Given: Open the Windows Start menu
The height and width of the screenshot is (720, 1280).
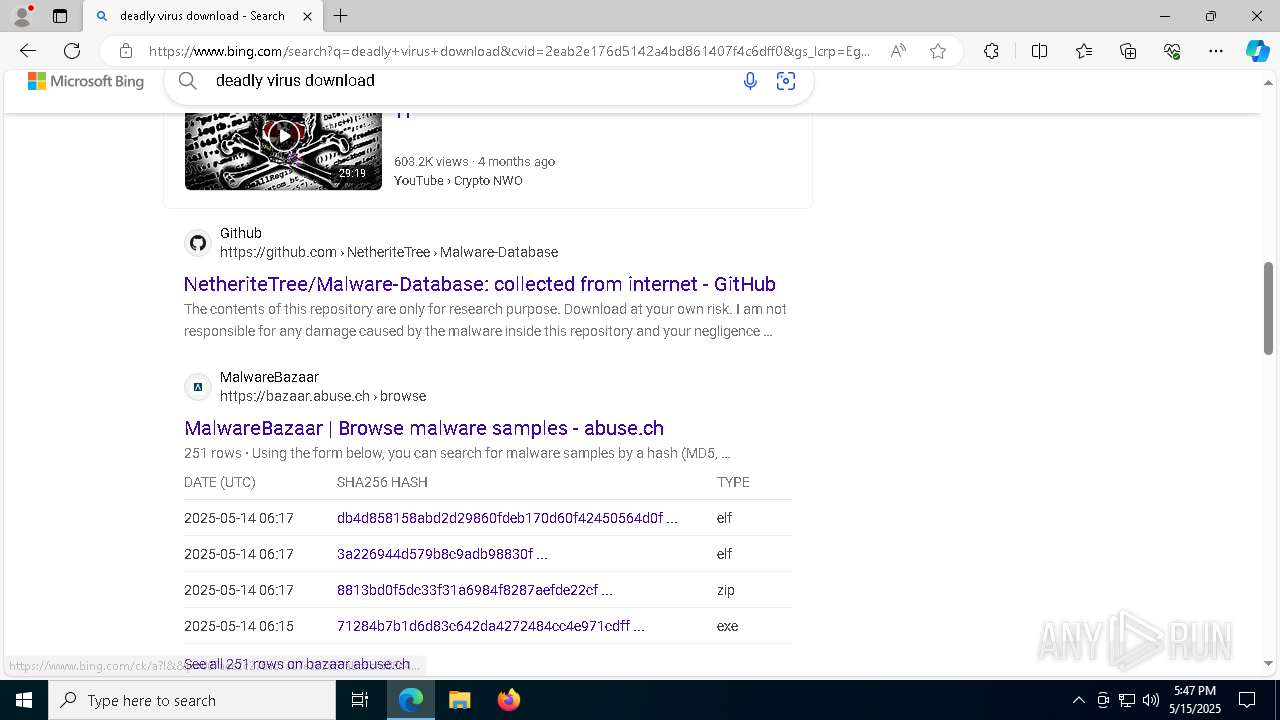Looking at the screenshot, I should 24,700.
